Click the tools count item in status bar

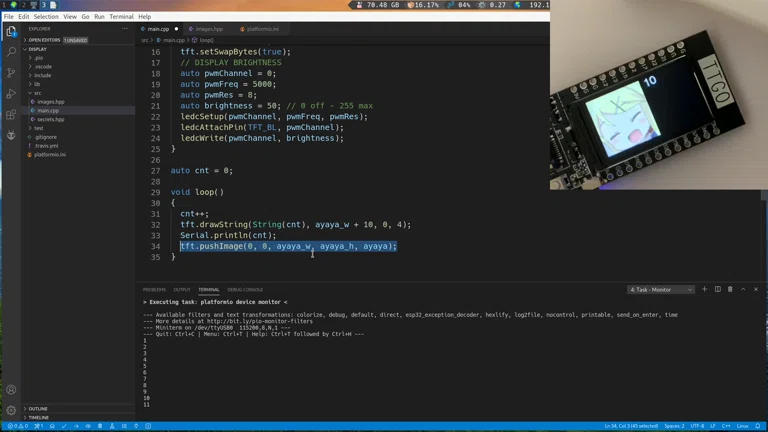point(39,426)
